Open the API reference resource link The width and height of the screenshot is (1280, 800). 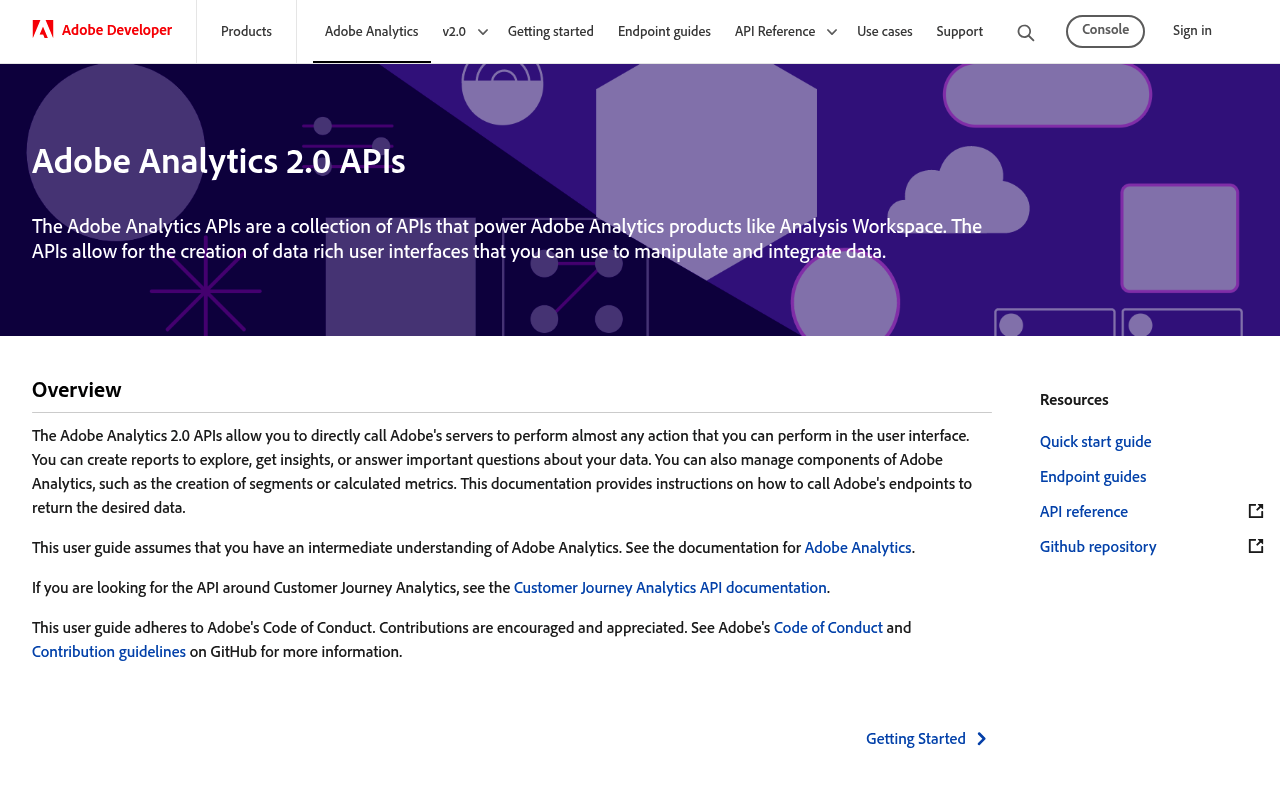(x=1084, y=511)
